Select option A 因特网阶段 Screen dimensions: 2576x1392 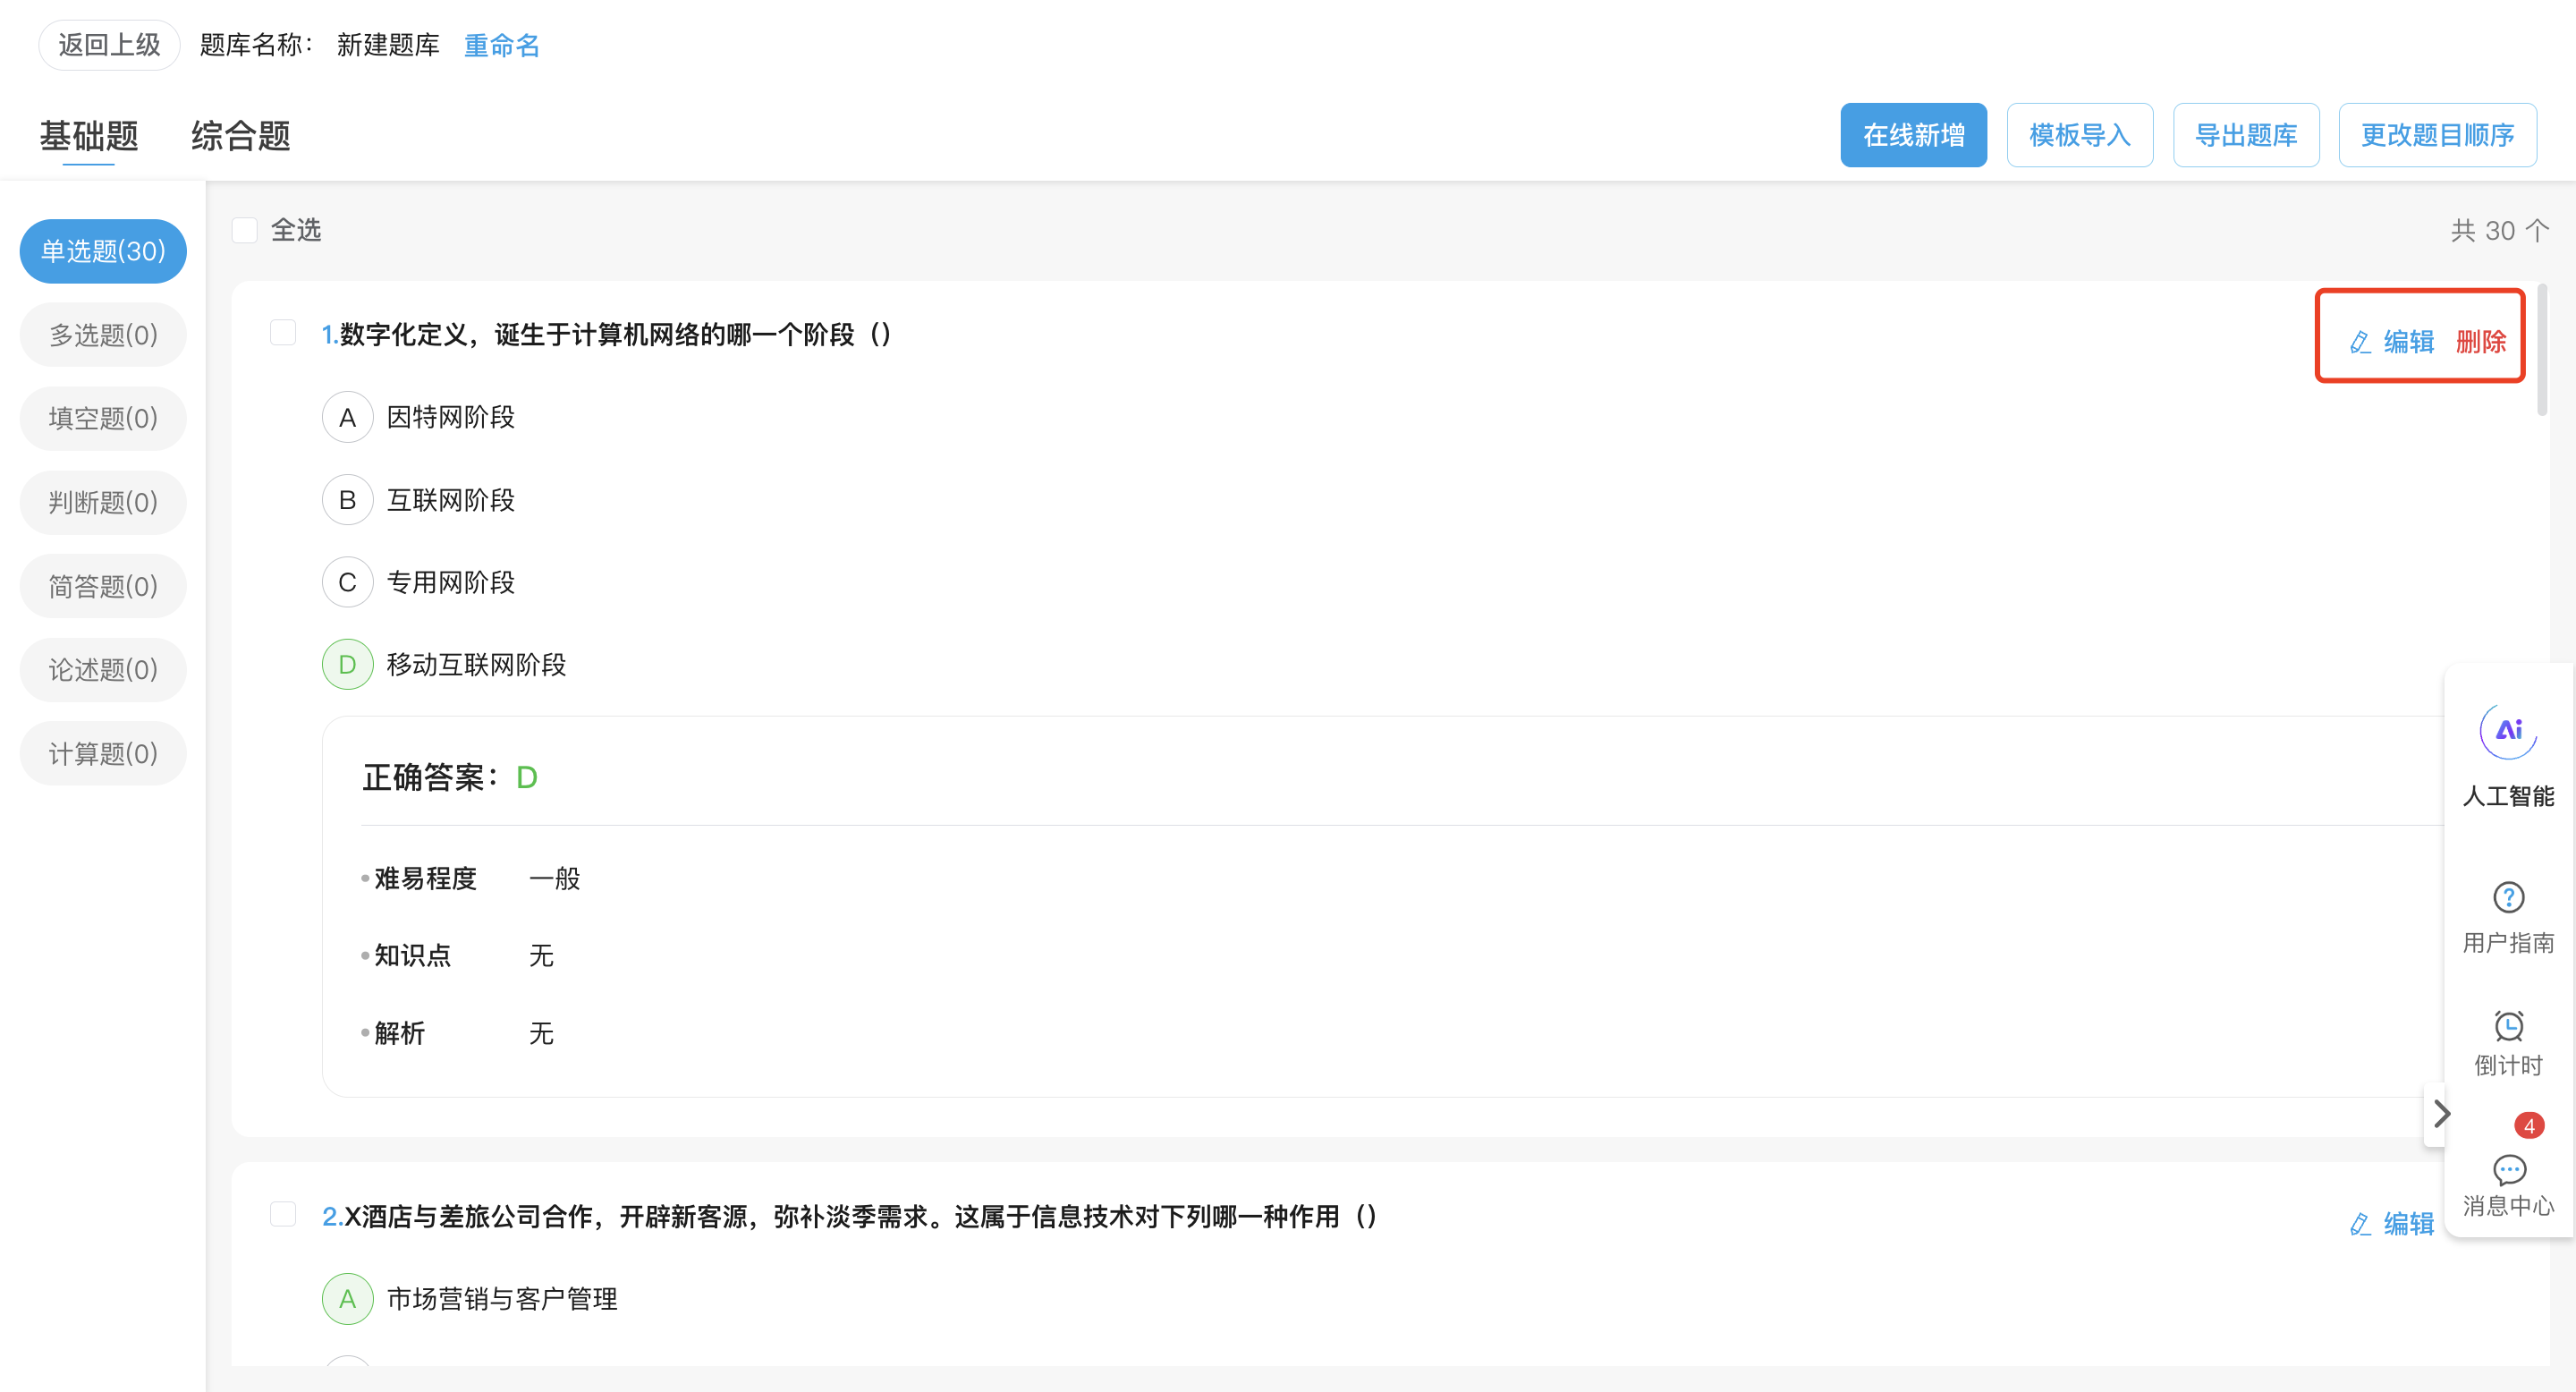[347, 417]
